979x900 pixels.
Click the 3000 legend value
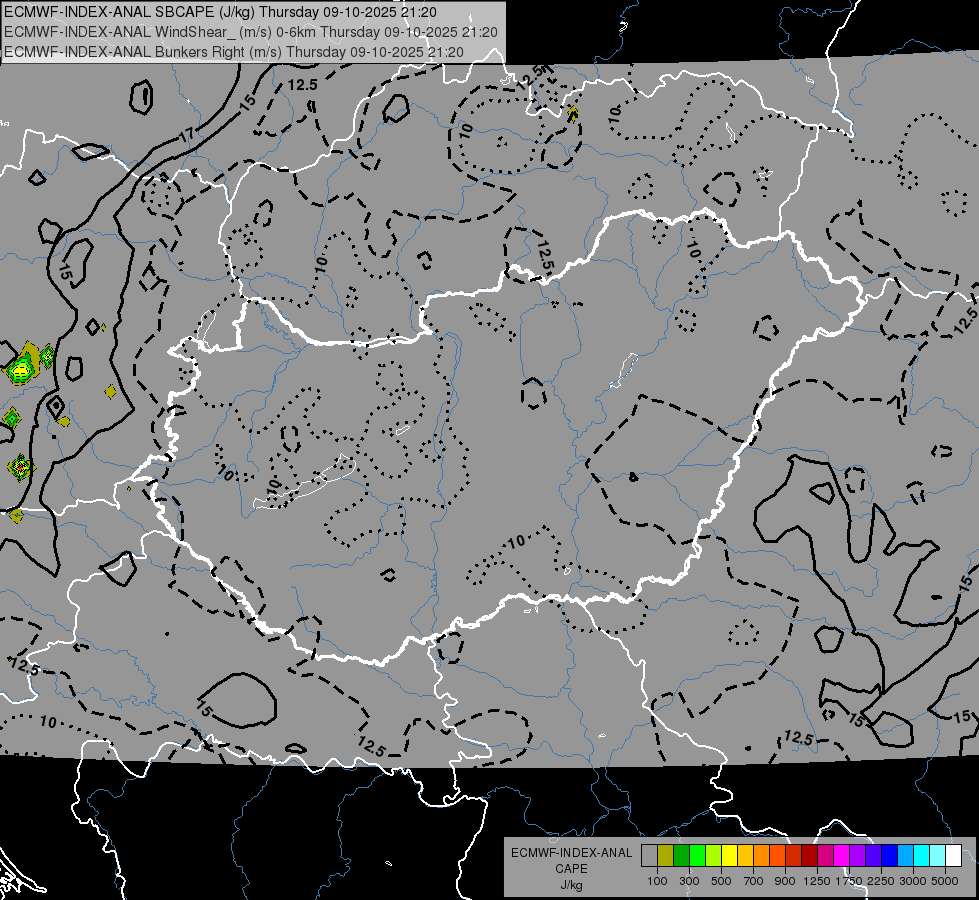point(913,881)
